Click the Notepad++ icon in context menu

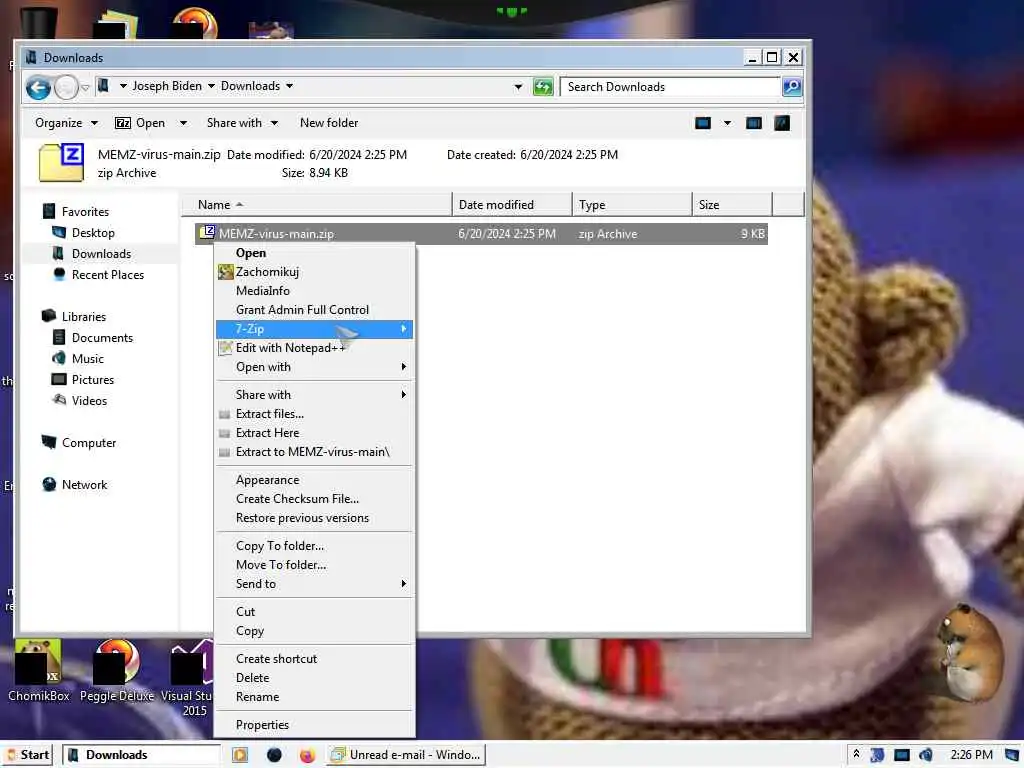tap(225, 347)
